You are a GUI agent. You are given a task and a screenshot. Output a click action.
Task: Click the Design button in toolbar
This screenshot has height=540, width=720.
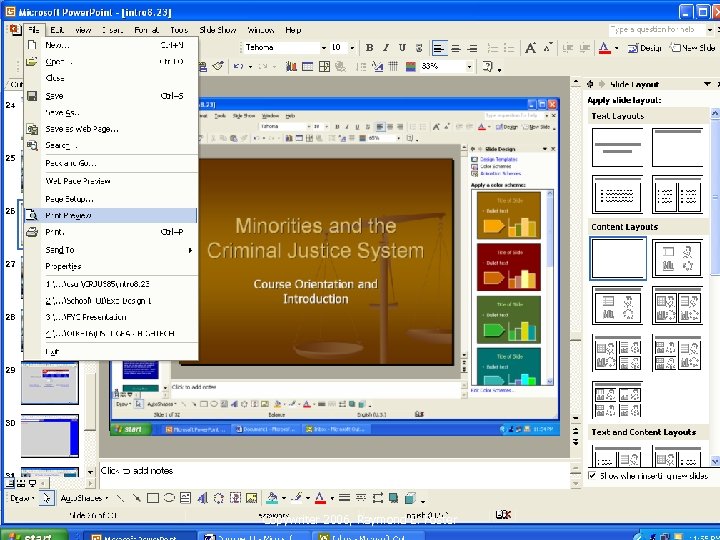click(645, 47)
